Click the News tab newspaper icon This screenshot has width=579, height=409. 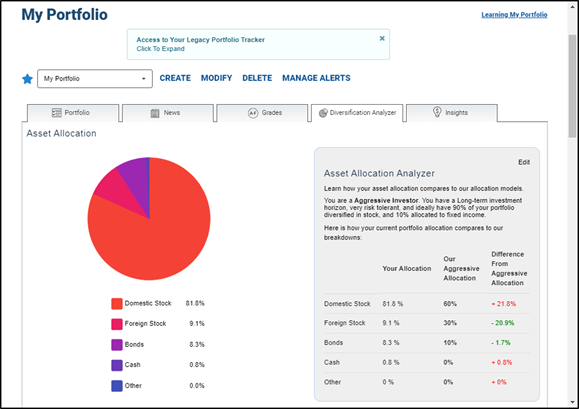click(x=155, y=113)
